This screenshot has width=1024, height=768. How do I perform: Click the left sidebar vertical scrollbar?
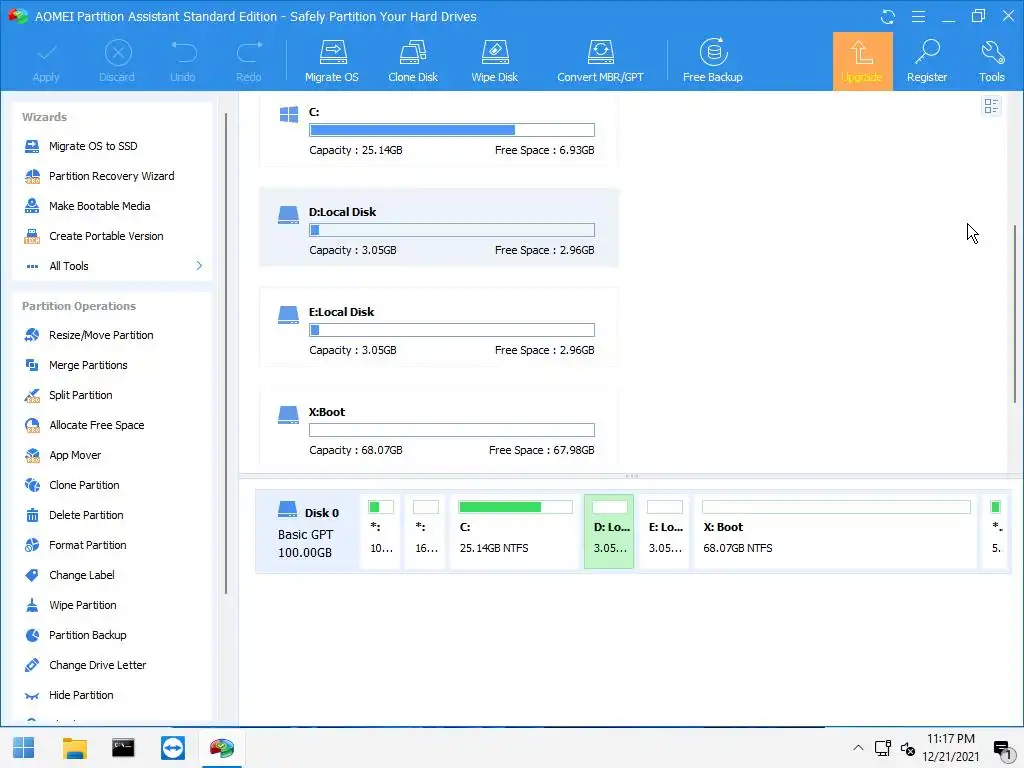pos(226,353)
